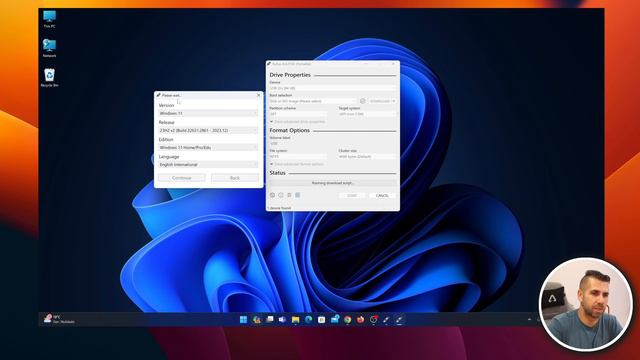Image resolution: width=640 pixels, height=360 pixels.
Task: Launch Google Chrome from the taskbar
Action: pos(347,320)
